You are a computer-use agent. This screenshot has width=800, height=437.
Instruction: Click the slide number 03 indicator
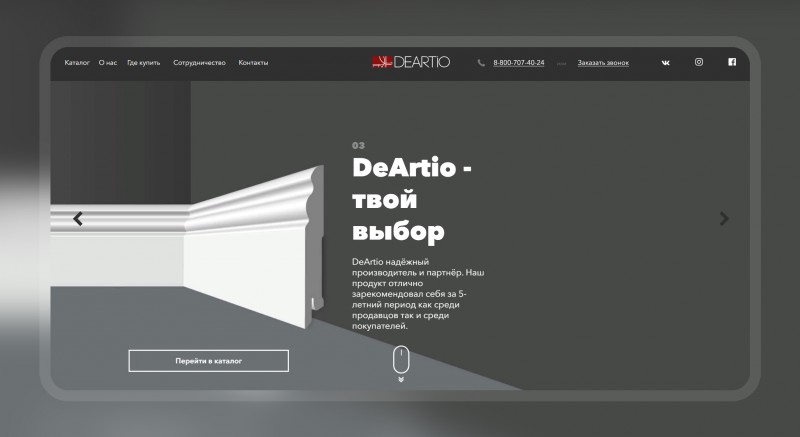coord(358,146)
